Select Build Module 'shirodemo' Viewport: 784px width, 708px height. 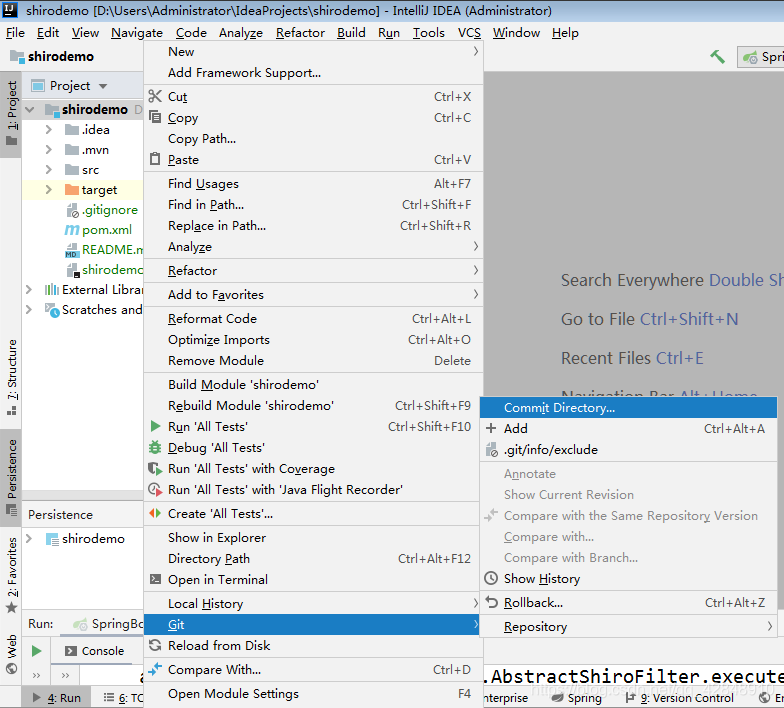point(313,384)
